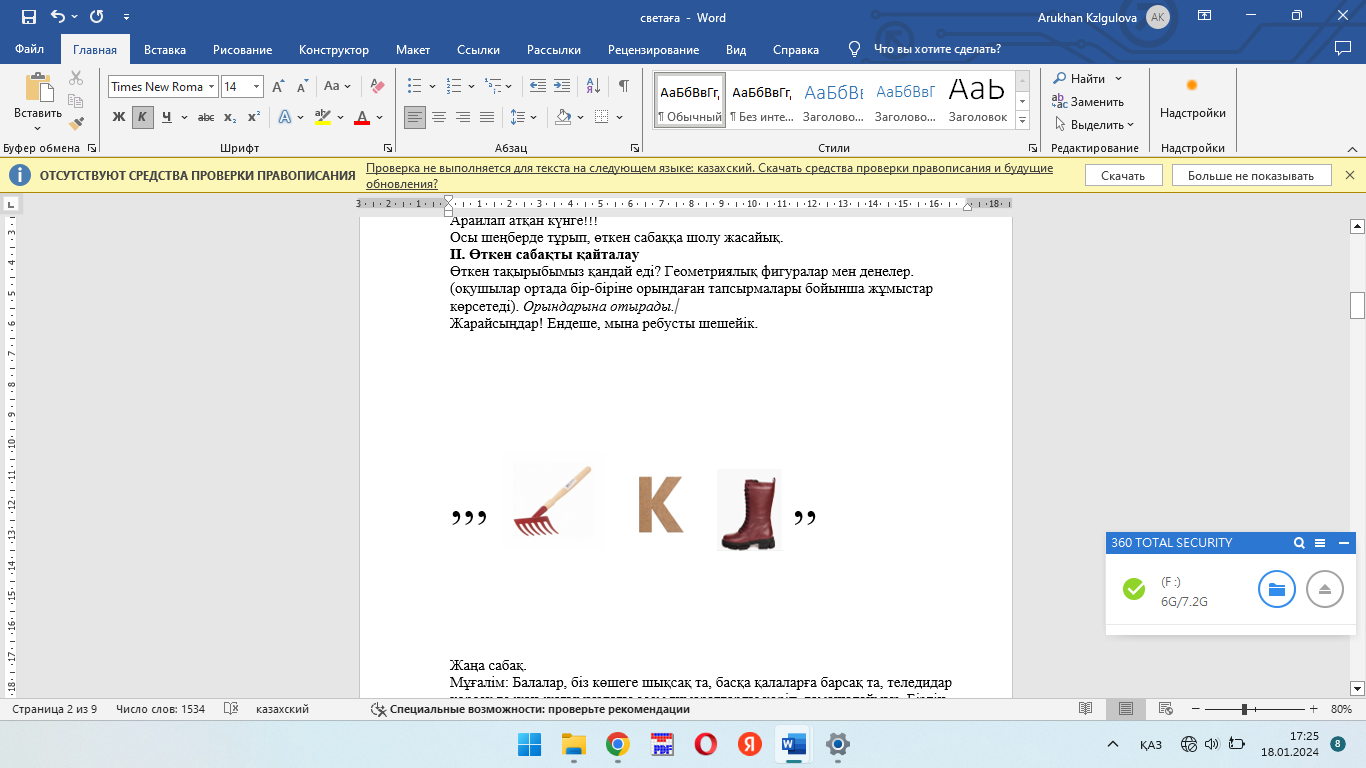This screenshot has width=1366, height=768.
Task: Click the Undo arrow icon
Action: click(x=58, y=17)
